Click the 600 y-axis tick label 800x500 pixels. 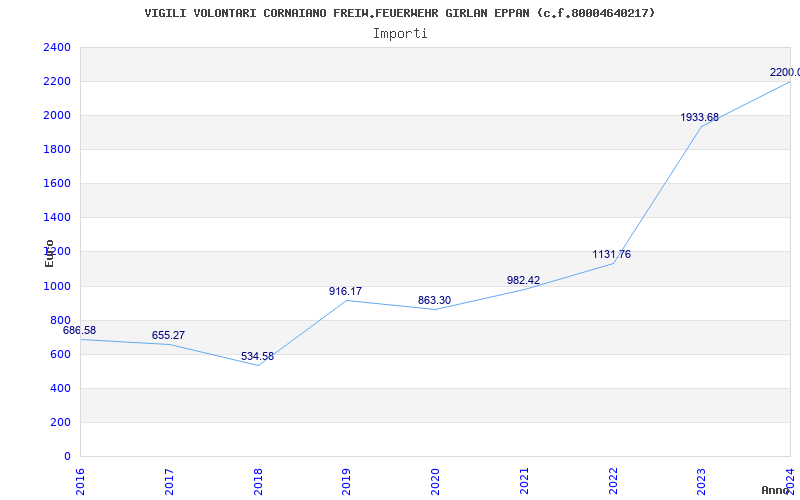point(60,355)
